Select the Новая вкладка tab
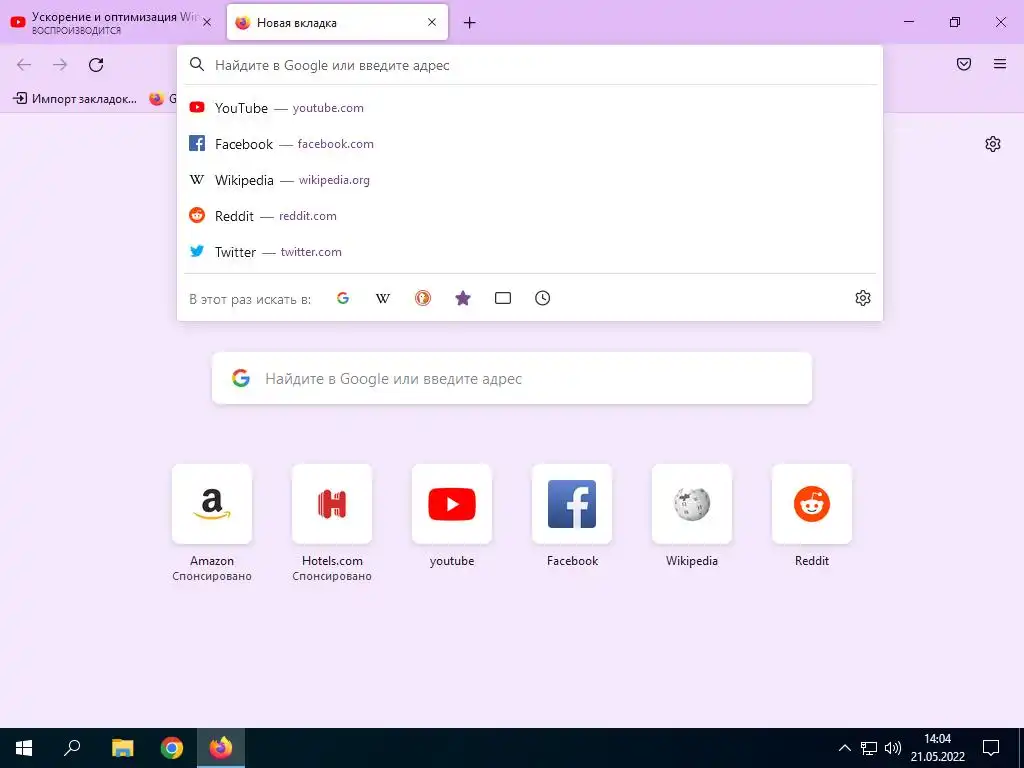Screen dimensions: 1024x768 point(337,22)
